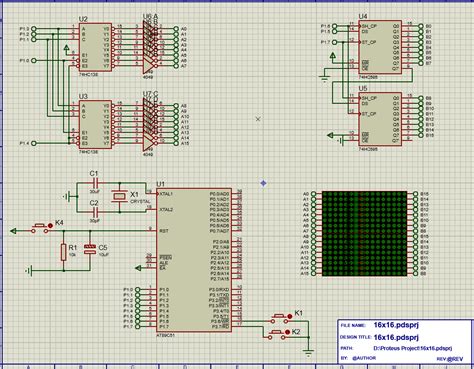
Task: Click the P1.4 terminal near U3
Action: [34, 143]
